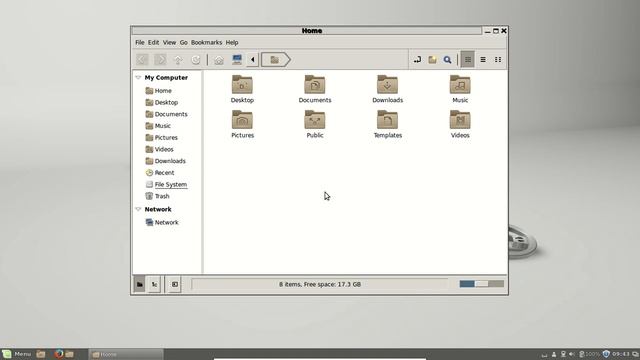Launch Firefox from the panel
This screenshot has width=640, height=360.
[59, 354]
